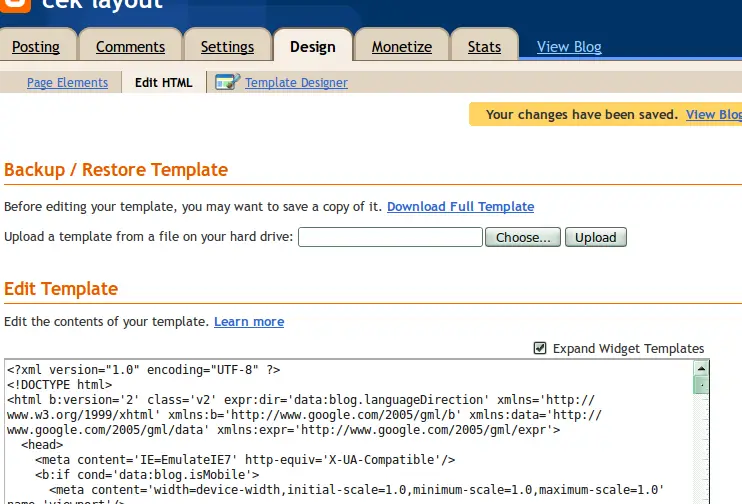Screen dimensions: 742x504
Task: Click the Upload button
Action: (x=596, y=237)
